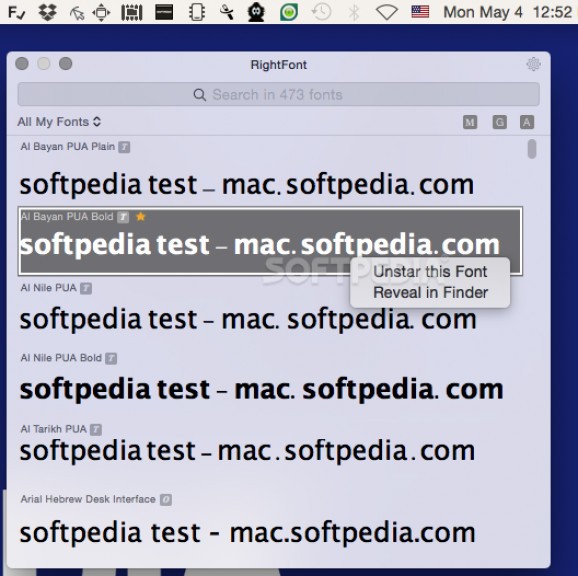
Task: Click font type badge next to Al Nile PUA
Action: (86, 288)
